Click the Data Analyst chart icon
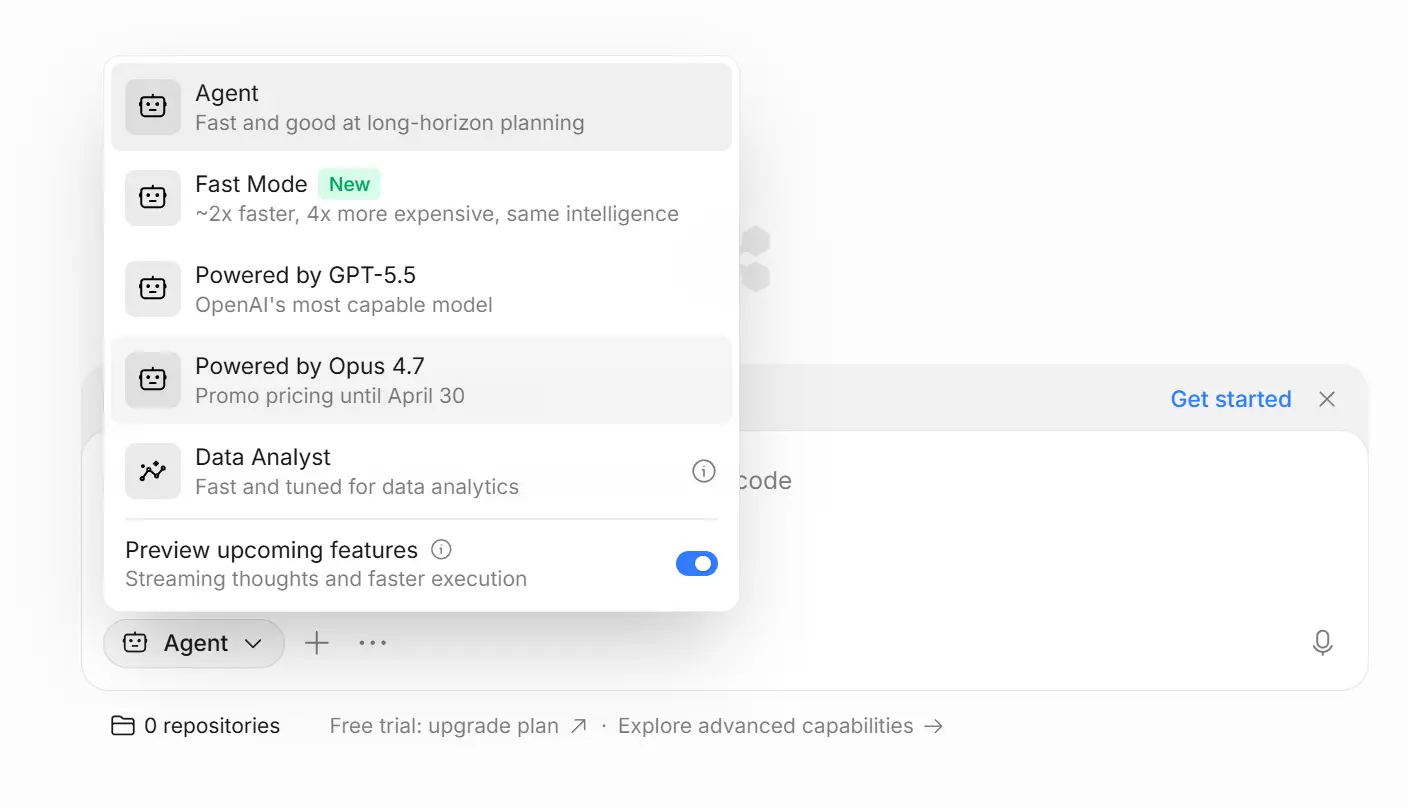 tap(153, 471)
